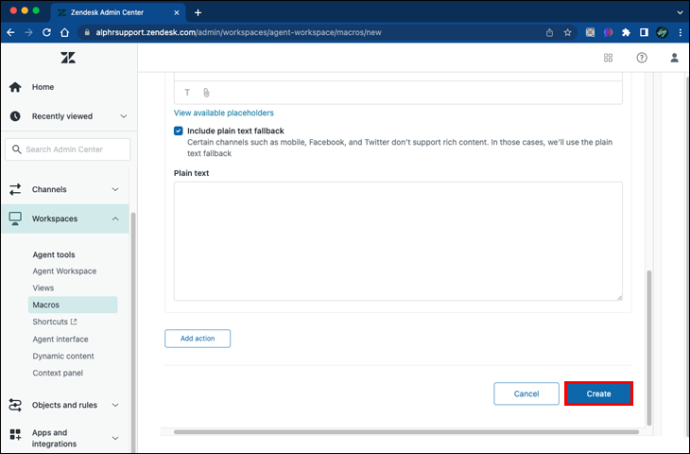Click the Home label in the sidebar
Viewport: 690px width, 454px height.
43,87
